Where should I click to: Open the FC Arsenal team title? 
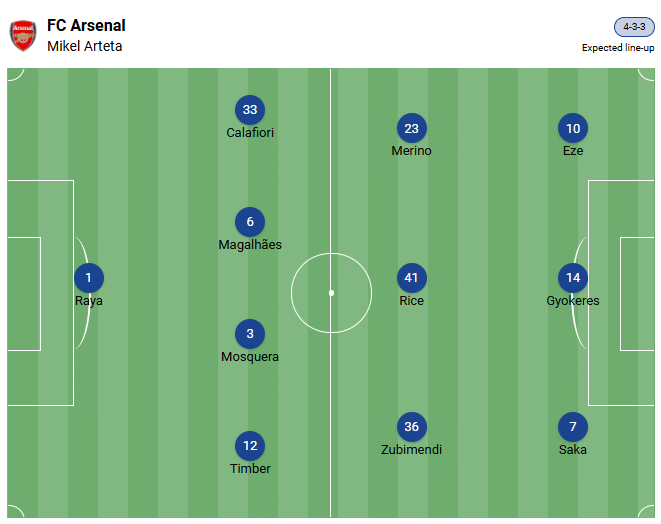(x=86, y=25)
